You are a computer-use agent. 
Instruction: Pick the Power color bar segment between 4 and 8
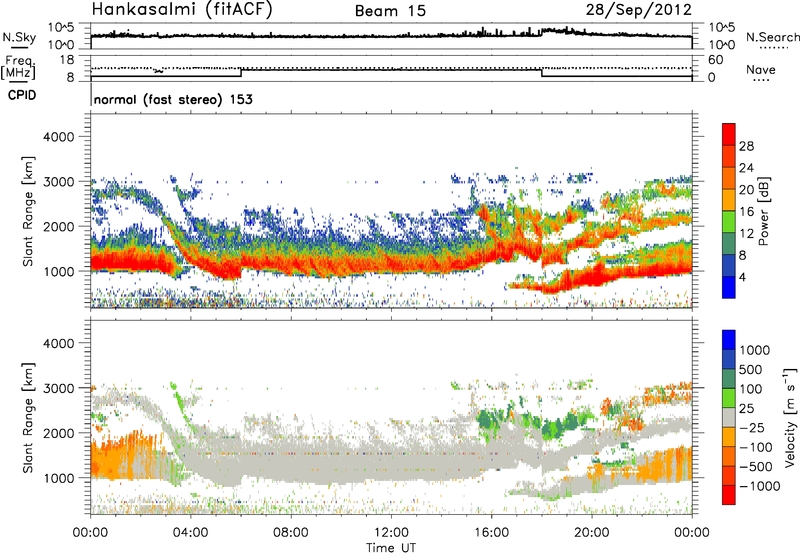pos(729,265)
